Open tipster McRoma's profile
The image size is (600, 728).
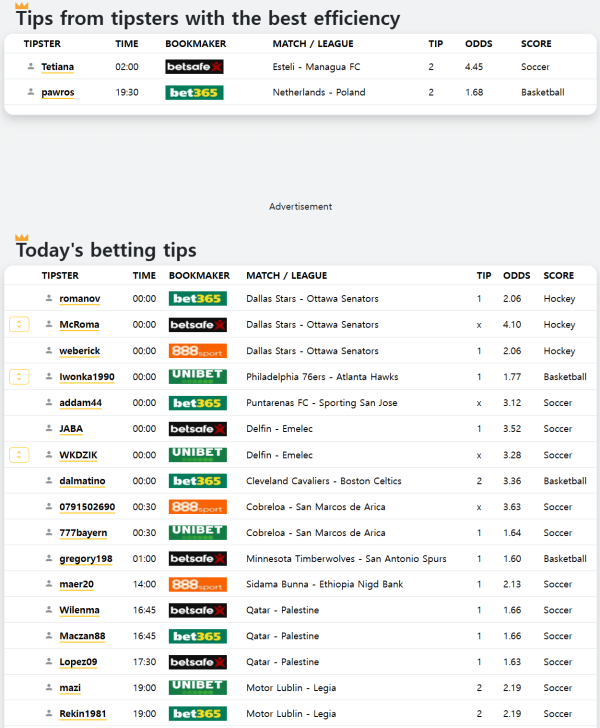(x=79, y=325)
